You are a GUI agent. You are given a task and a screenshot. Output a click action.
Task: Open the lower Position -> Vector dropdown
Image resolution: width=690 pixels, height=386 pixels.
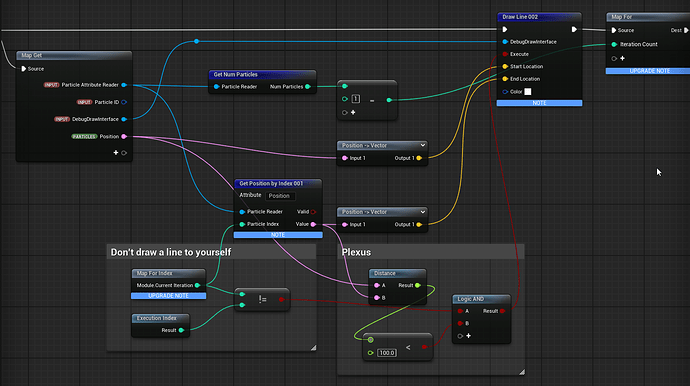point(422,212)
